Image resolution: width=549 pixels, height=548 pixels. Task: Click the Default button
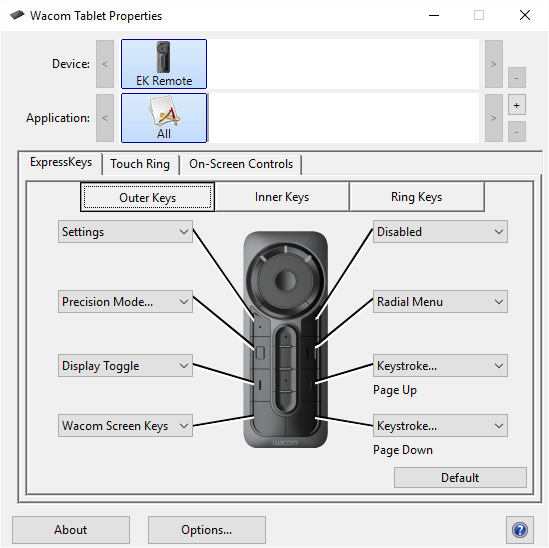[x=460, y=477]
